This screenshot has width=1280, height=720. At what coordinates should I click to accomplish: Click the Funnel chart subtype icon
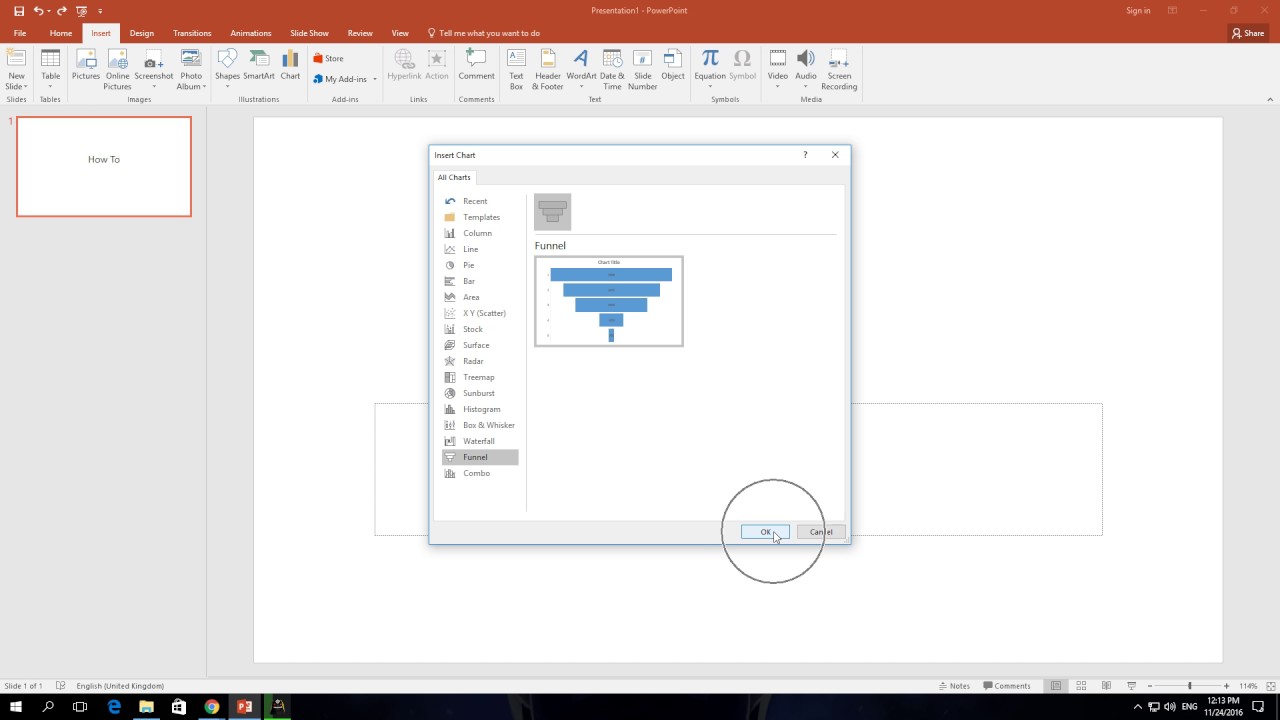552,212
